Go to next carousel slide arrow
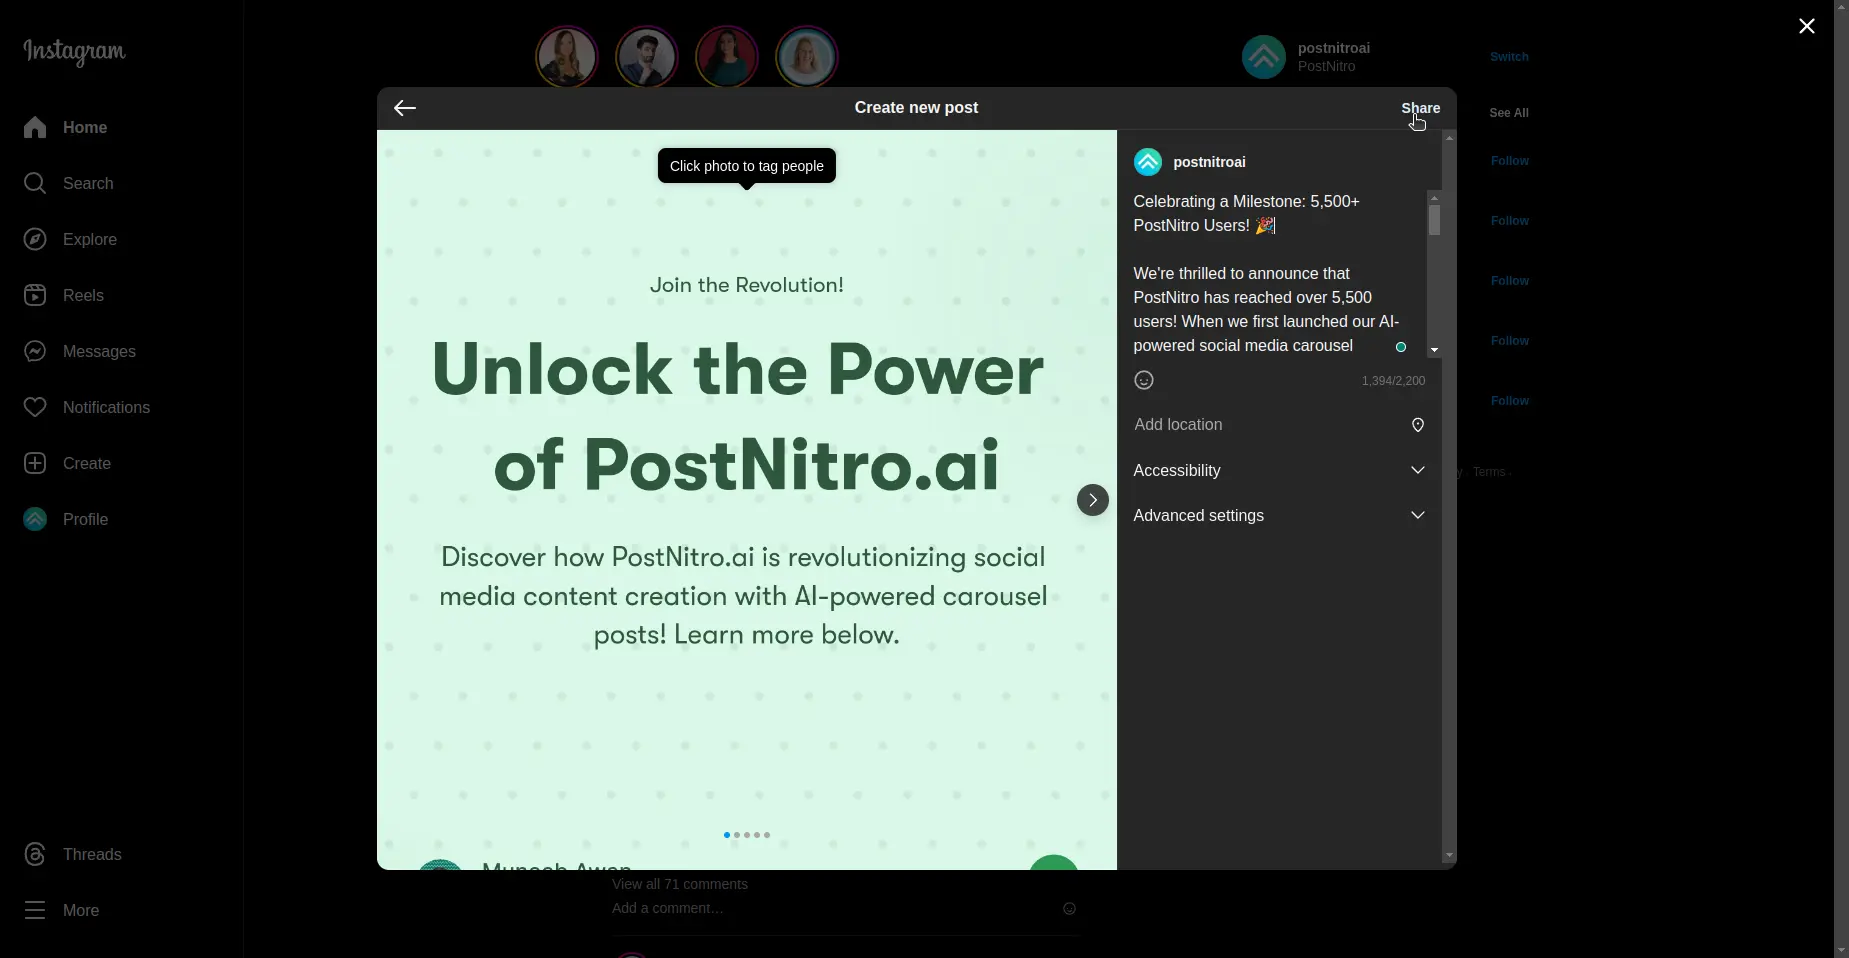 click(1092, 500)
